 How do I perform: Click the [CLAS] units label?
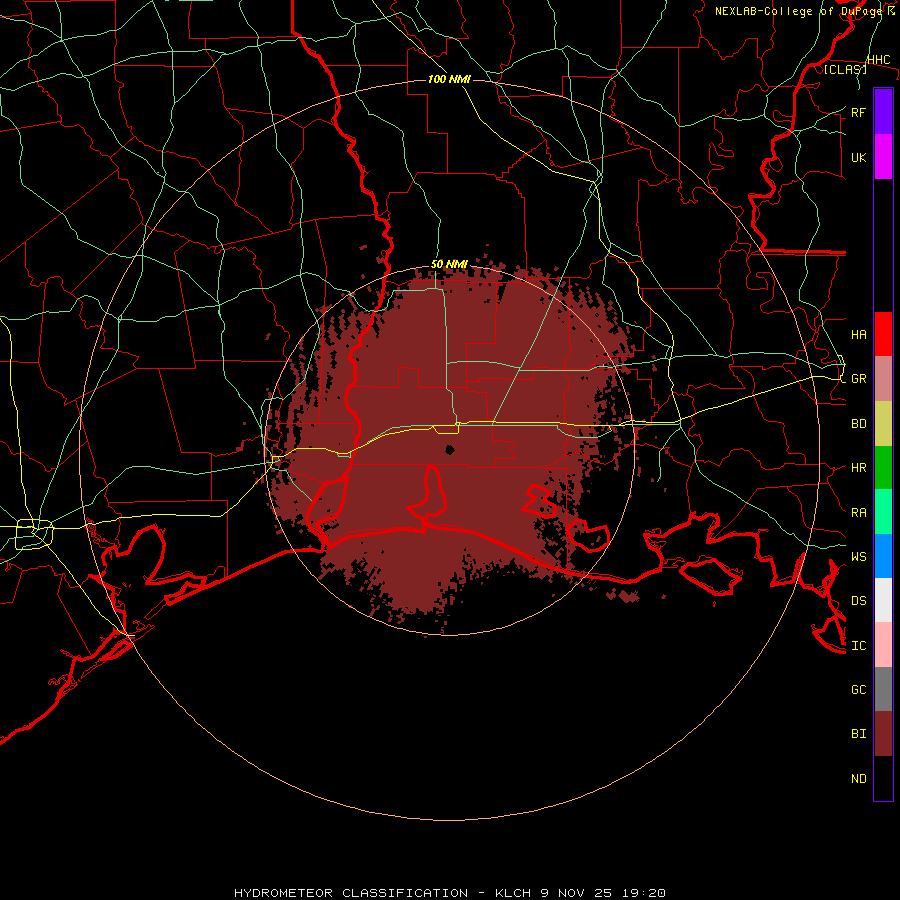845,69
